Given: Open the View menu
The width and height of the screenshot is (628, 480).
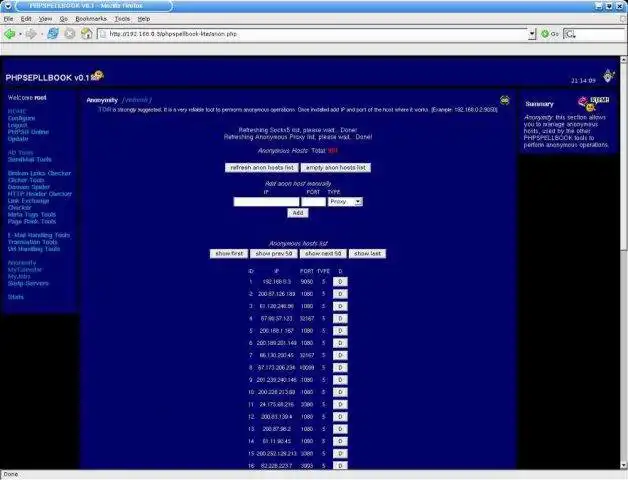Looking at the screenshot, I should (x=45, y=19).
